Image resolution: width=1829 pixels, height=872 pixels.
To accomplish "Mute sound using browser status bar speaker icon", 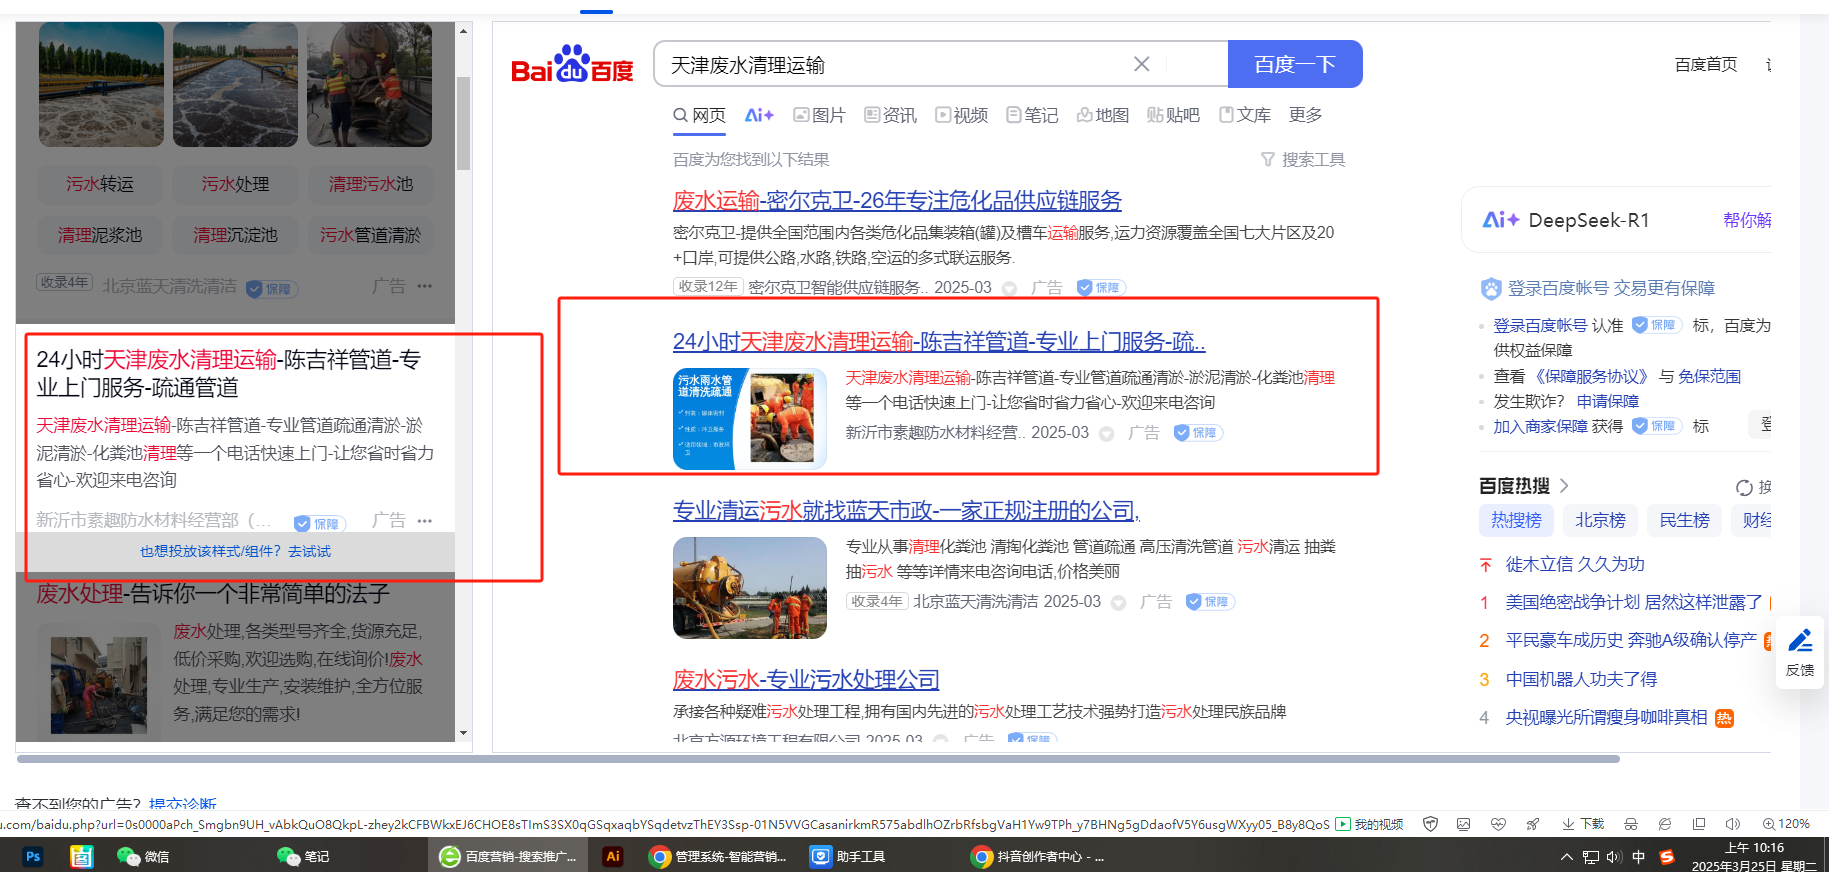I will (1733, 824).
